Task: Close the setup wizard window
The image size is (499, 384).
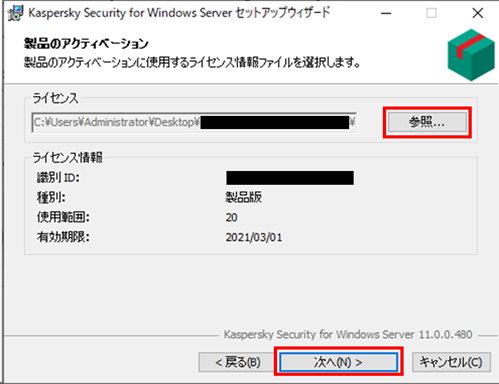Action: pyautogui.click(x=478, y=13)
